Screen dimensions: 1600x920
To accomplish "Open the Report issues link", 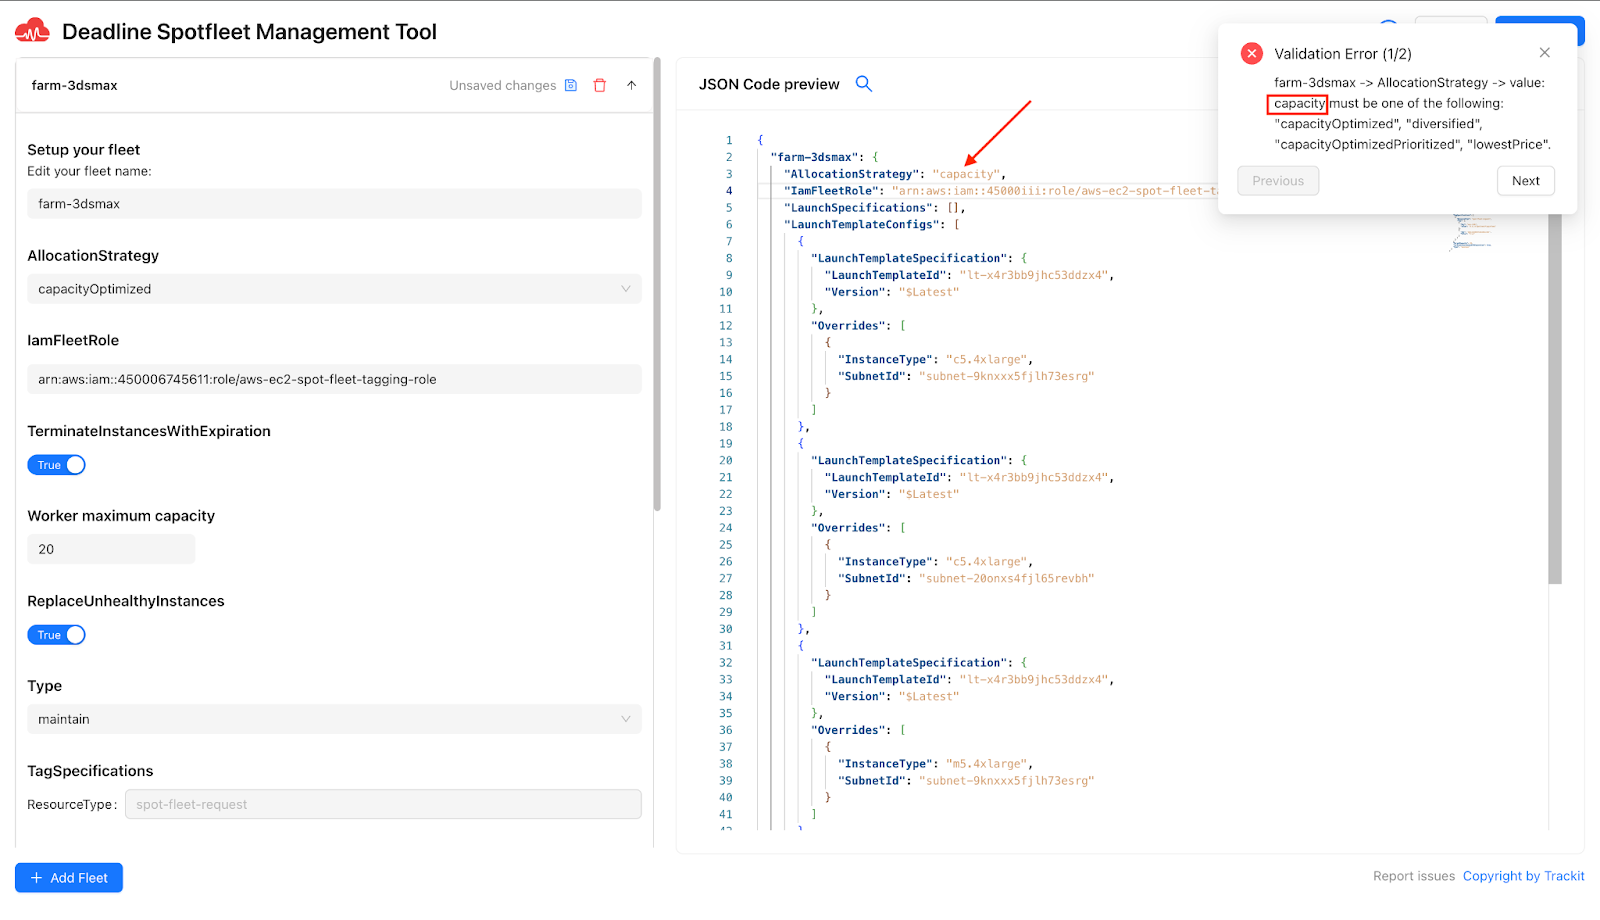I will tap(1414, 876).
